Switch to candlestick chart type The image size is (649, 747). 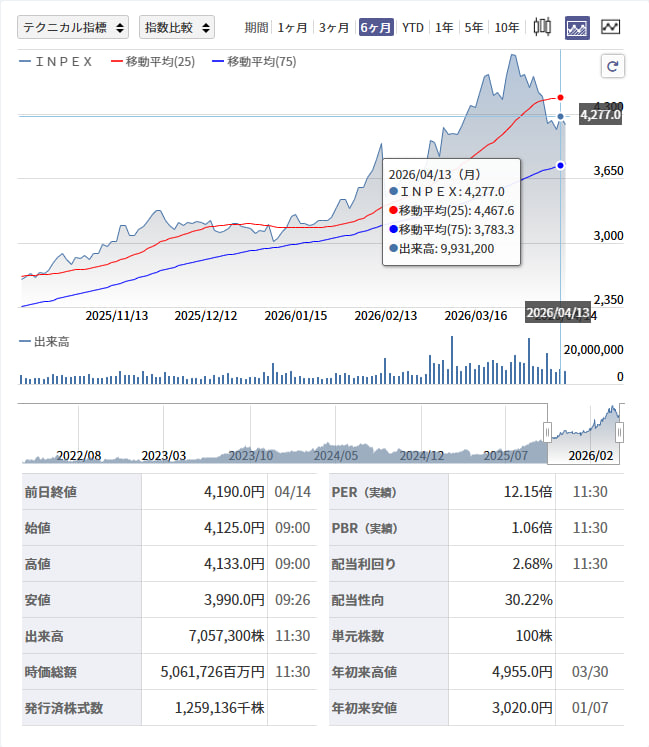542,27
